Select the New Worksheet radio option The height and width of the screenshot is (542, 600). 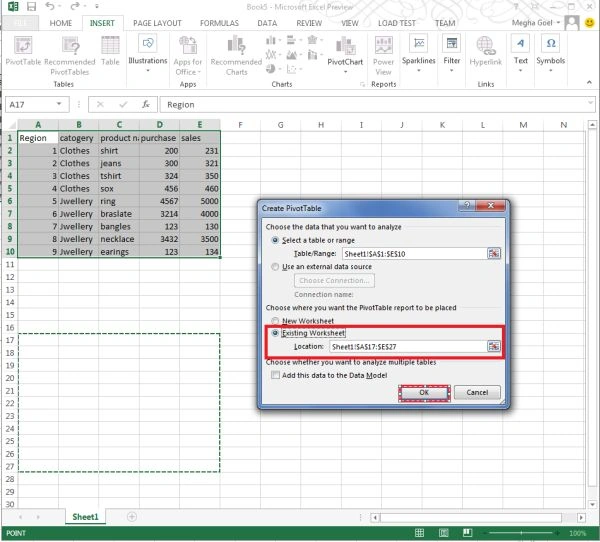tap(275, 321)
